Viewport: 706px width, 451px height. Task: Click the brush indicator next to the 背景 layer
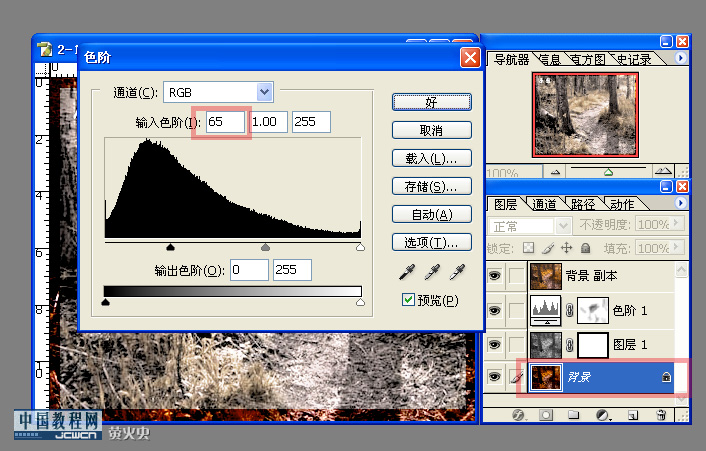tap(517, 377)
